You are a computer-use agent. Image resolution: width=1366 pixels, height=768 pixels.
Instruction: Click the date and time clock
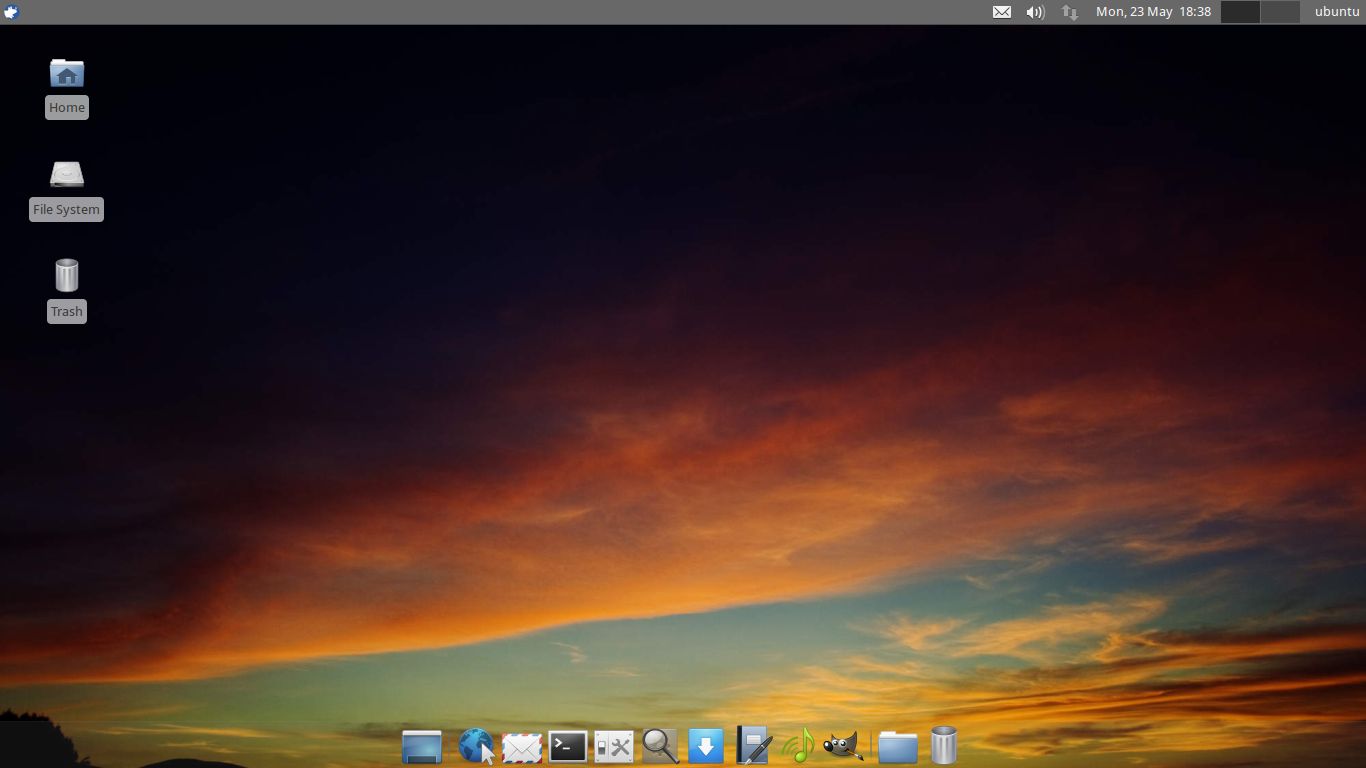pos(1153,12)
